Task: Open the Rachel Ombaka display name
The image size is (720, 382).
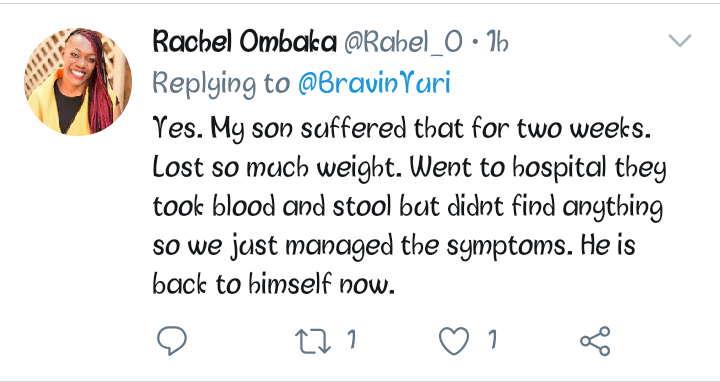Action: pos(244,42)
